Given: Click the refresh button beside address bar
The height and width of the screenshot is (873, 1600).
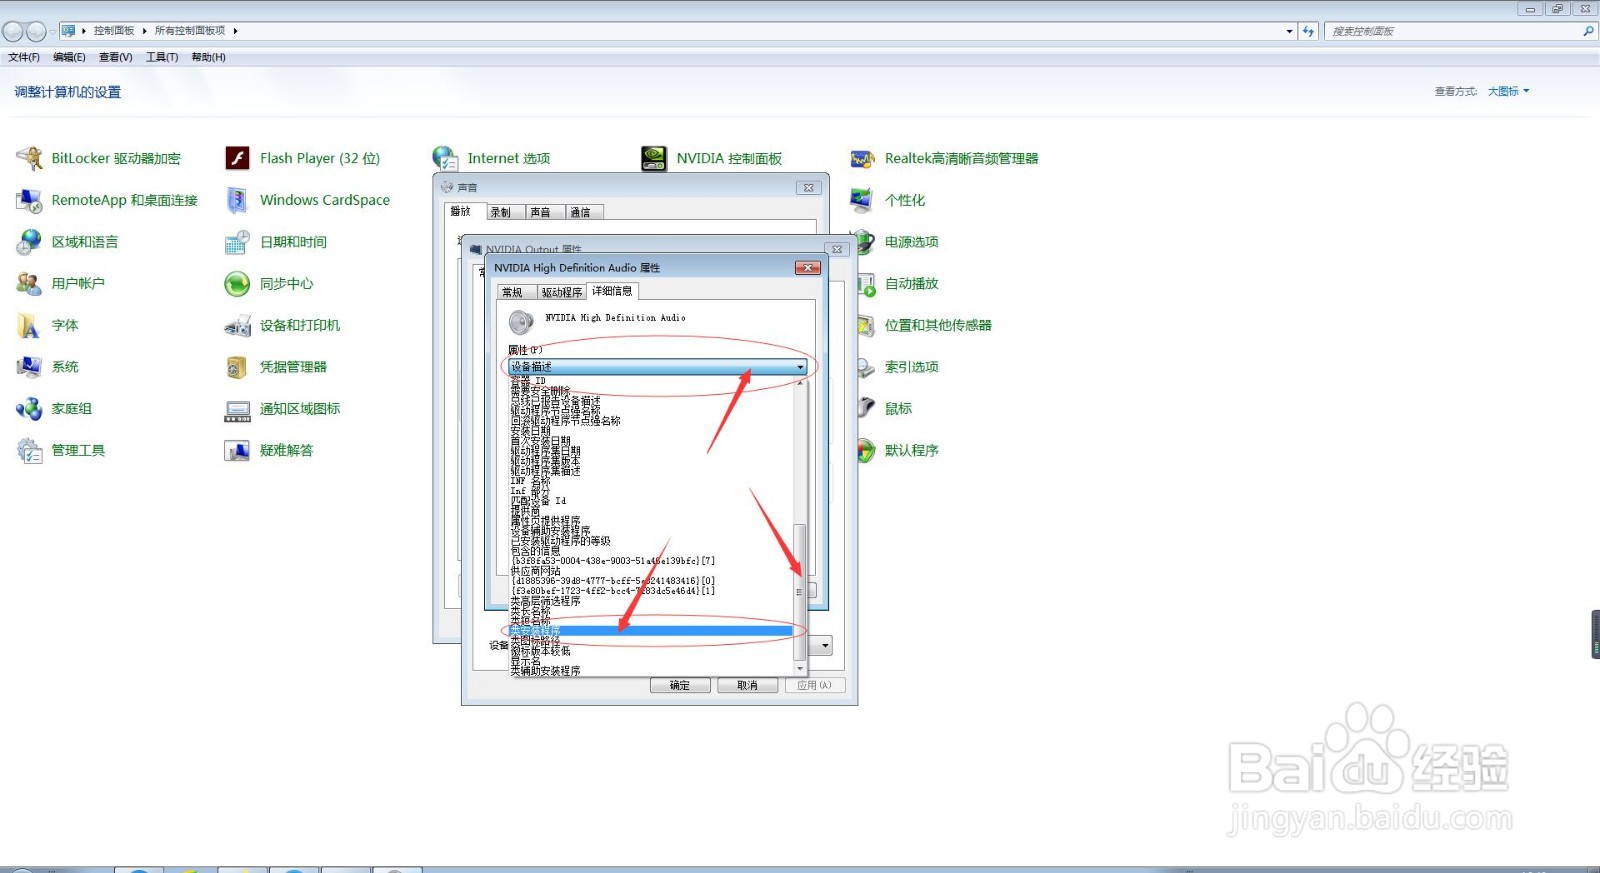Looking at the screenshot, I should coord(1308,31).
